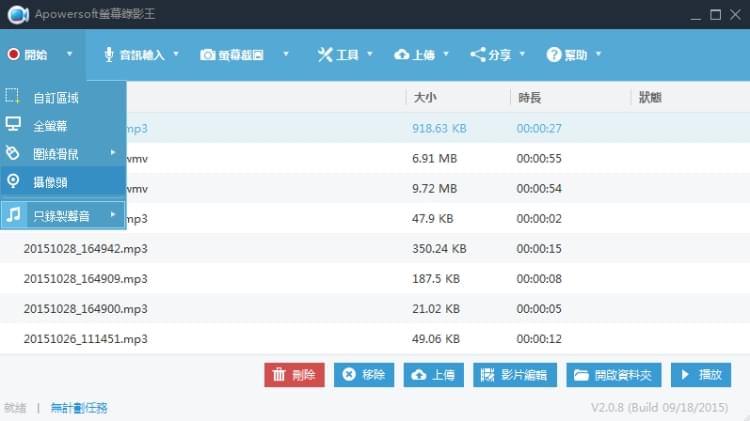This screenshot has width=750, height=421.
Task: Choose 全螢幕 recording mode
Action: (x=50, y=126)
